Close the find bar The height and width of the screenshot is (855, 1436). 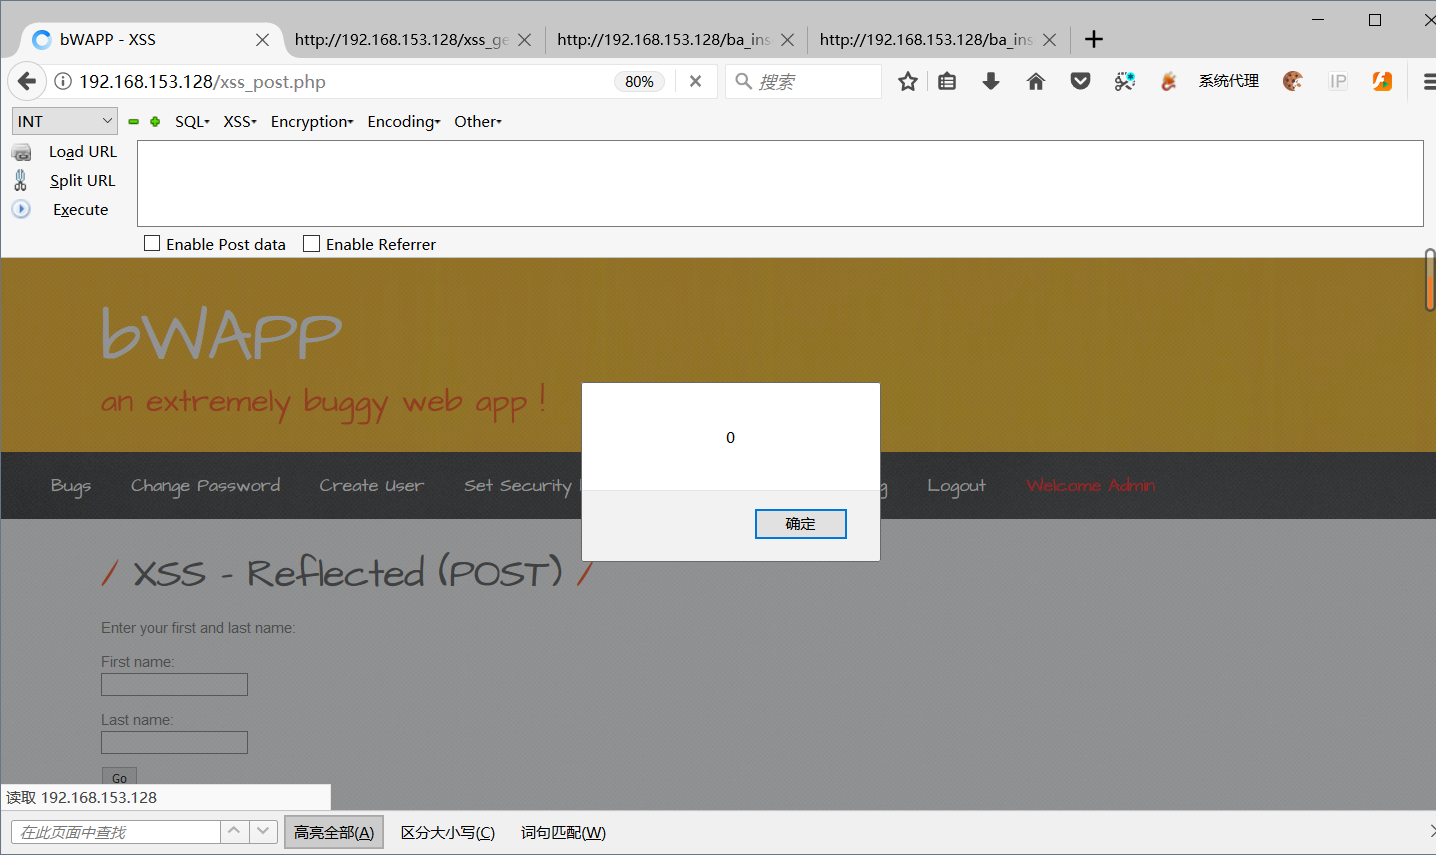click(x=1431, y=831)
